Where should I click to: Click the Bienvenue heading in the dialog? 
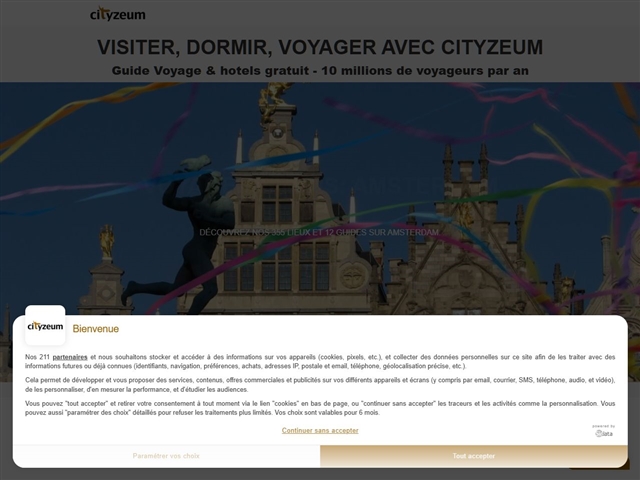pos(96,329)
